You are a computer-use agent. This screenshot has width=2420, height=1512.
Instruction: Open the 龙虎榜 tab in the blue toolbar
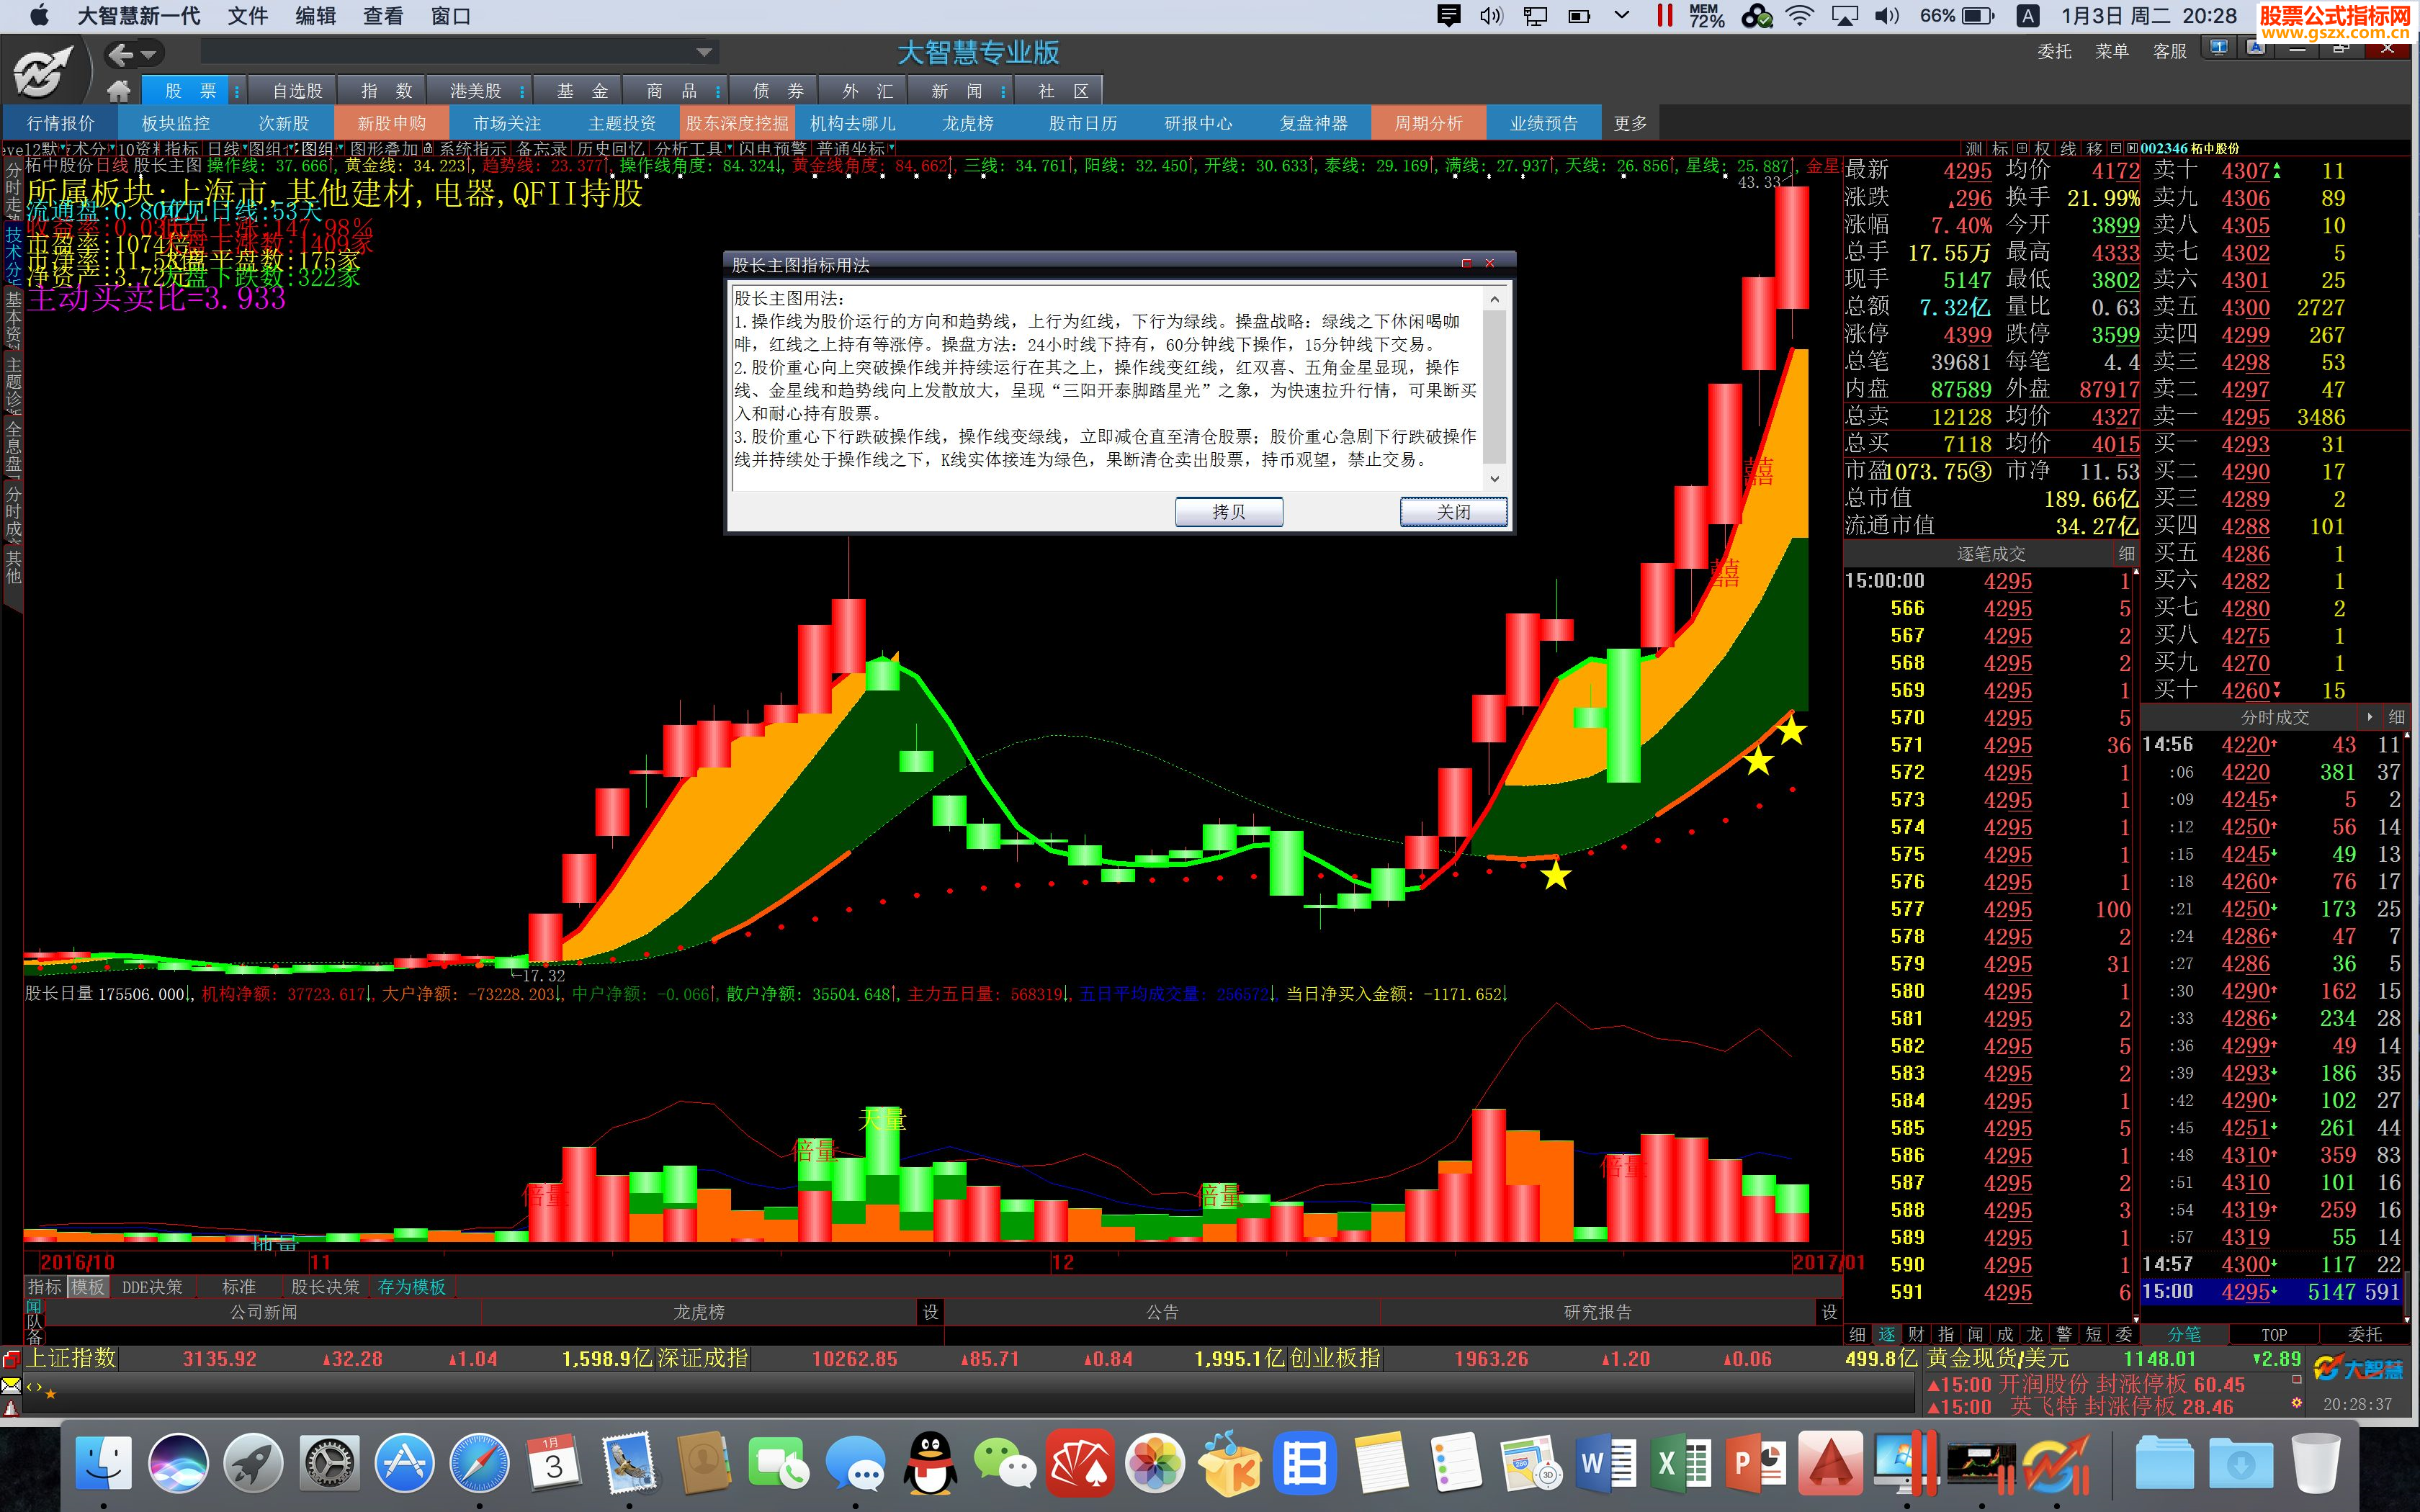[x=967, y=123]
